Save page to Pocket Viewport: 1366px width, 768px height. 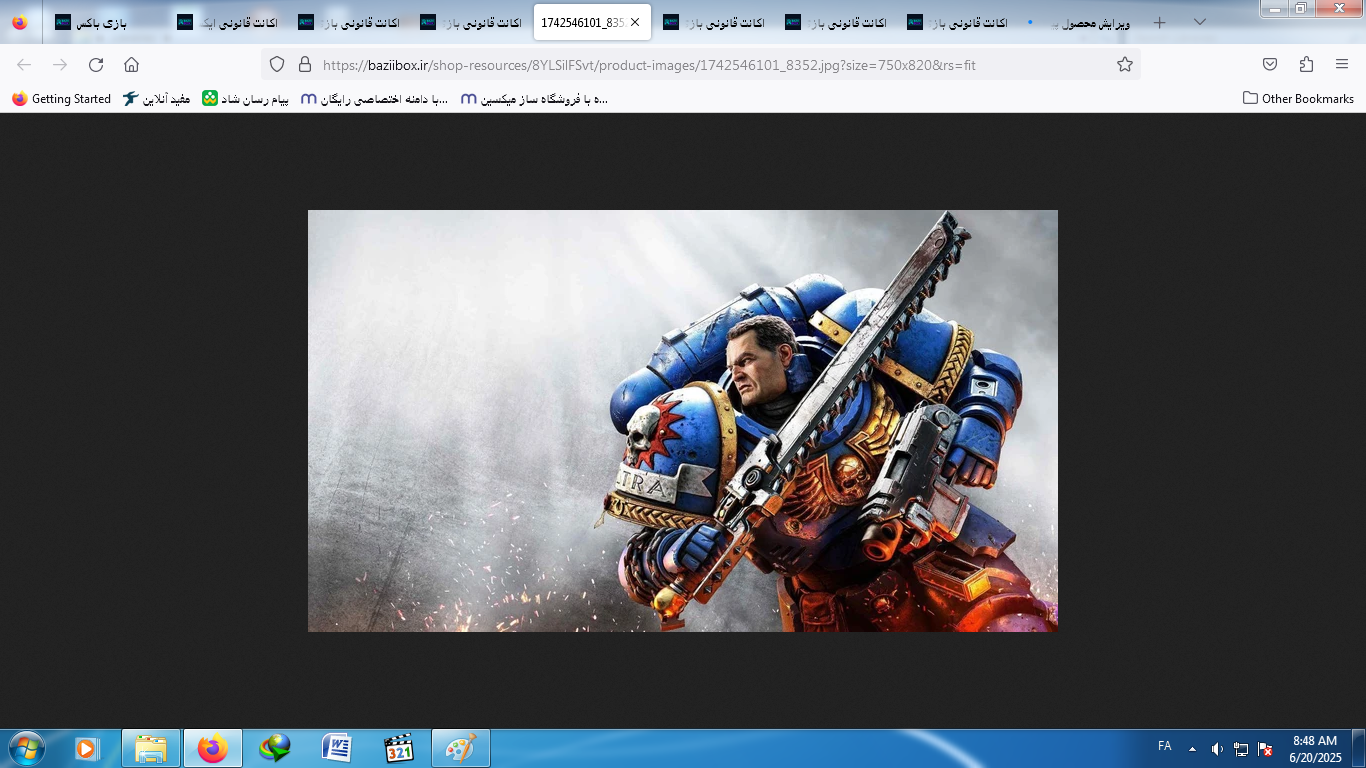point(1270,65)
